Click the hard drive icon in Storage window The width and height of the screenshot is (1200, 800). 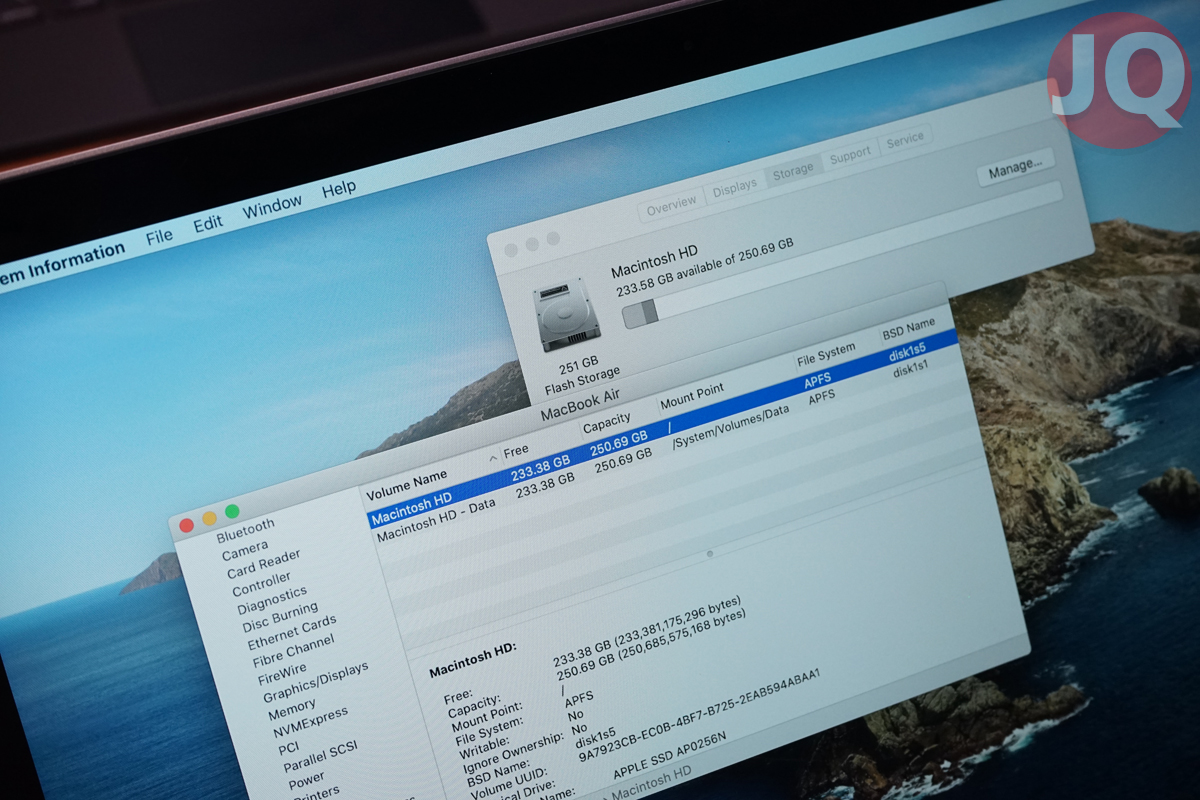click(x=566, y=317)
